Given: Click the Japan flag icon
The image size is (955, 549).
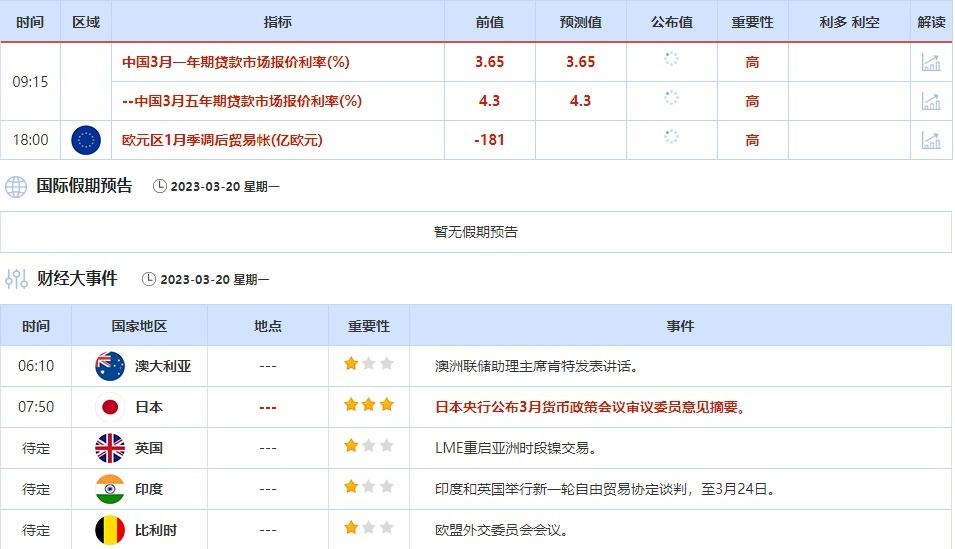Looking at the screenshot, I should coord(109,407).
